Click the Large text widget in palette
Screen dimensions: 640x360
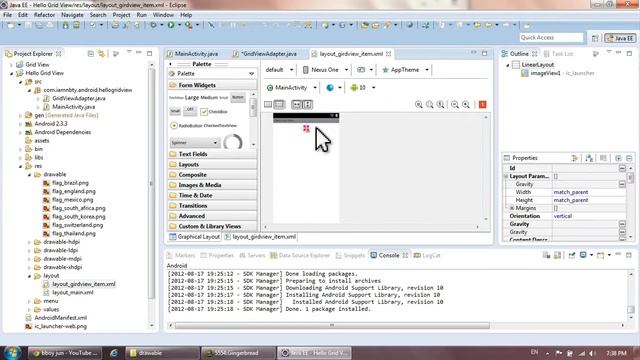click(192, 98)
